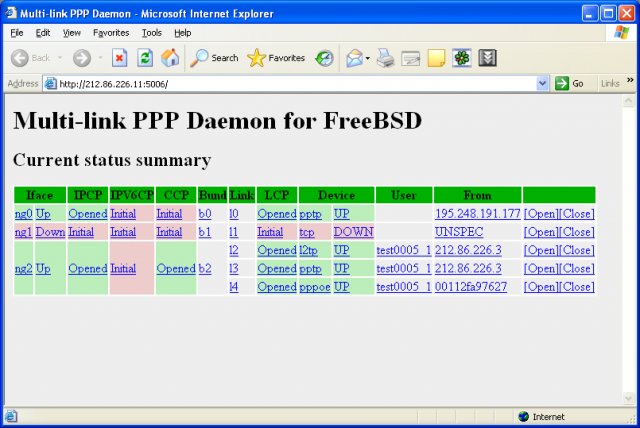Open the Search pane
Viewport: 640px width, 428px height.
coord(214,58)
